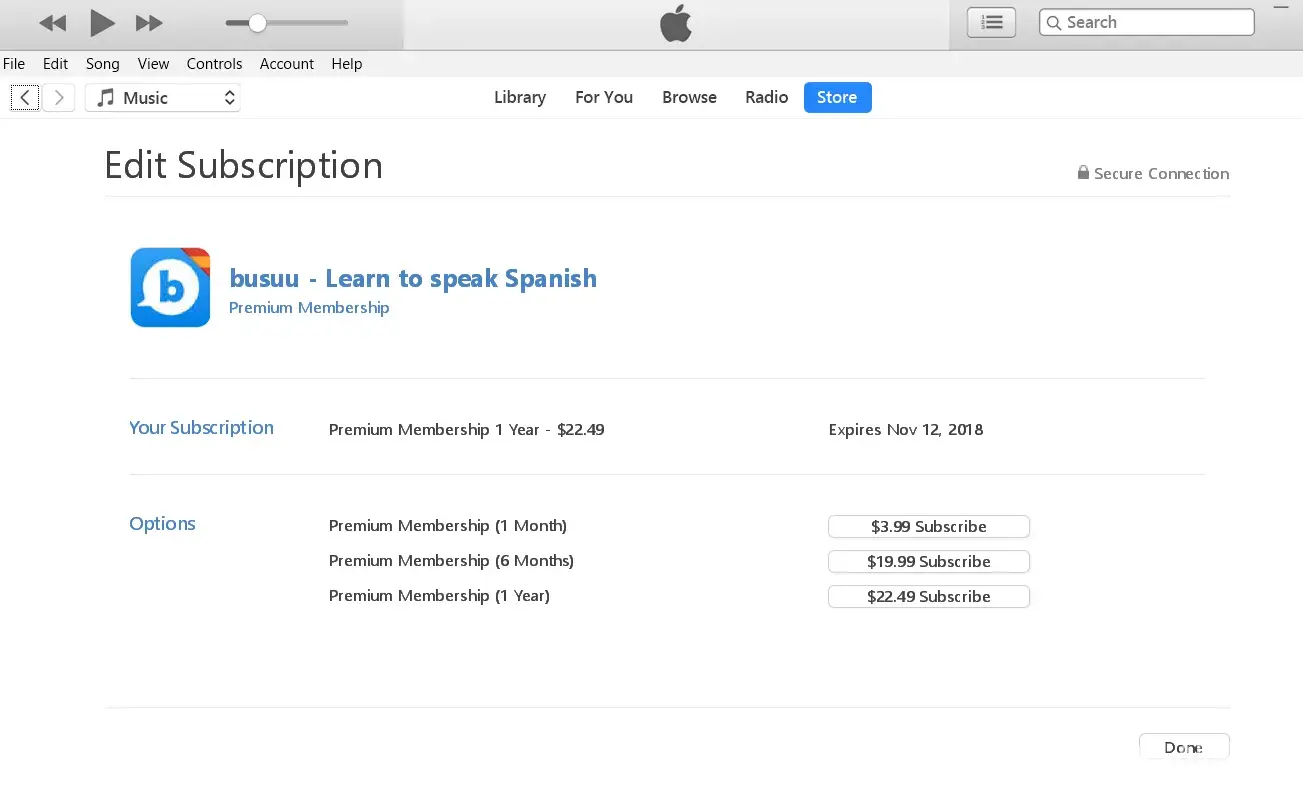Switch to the Radio tab
This screenshot has height=805, width=1303.
tap(767, 98)
